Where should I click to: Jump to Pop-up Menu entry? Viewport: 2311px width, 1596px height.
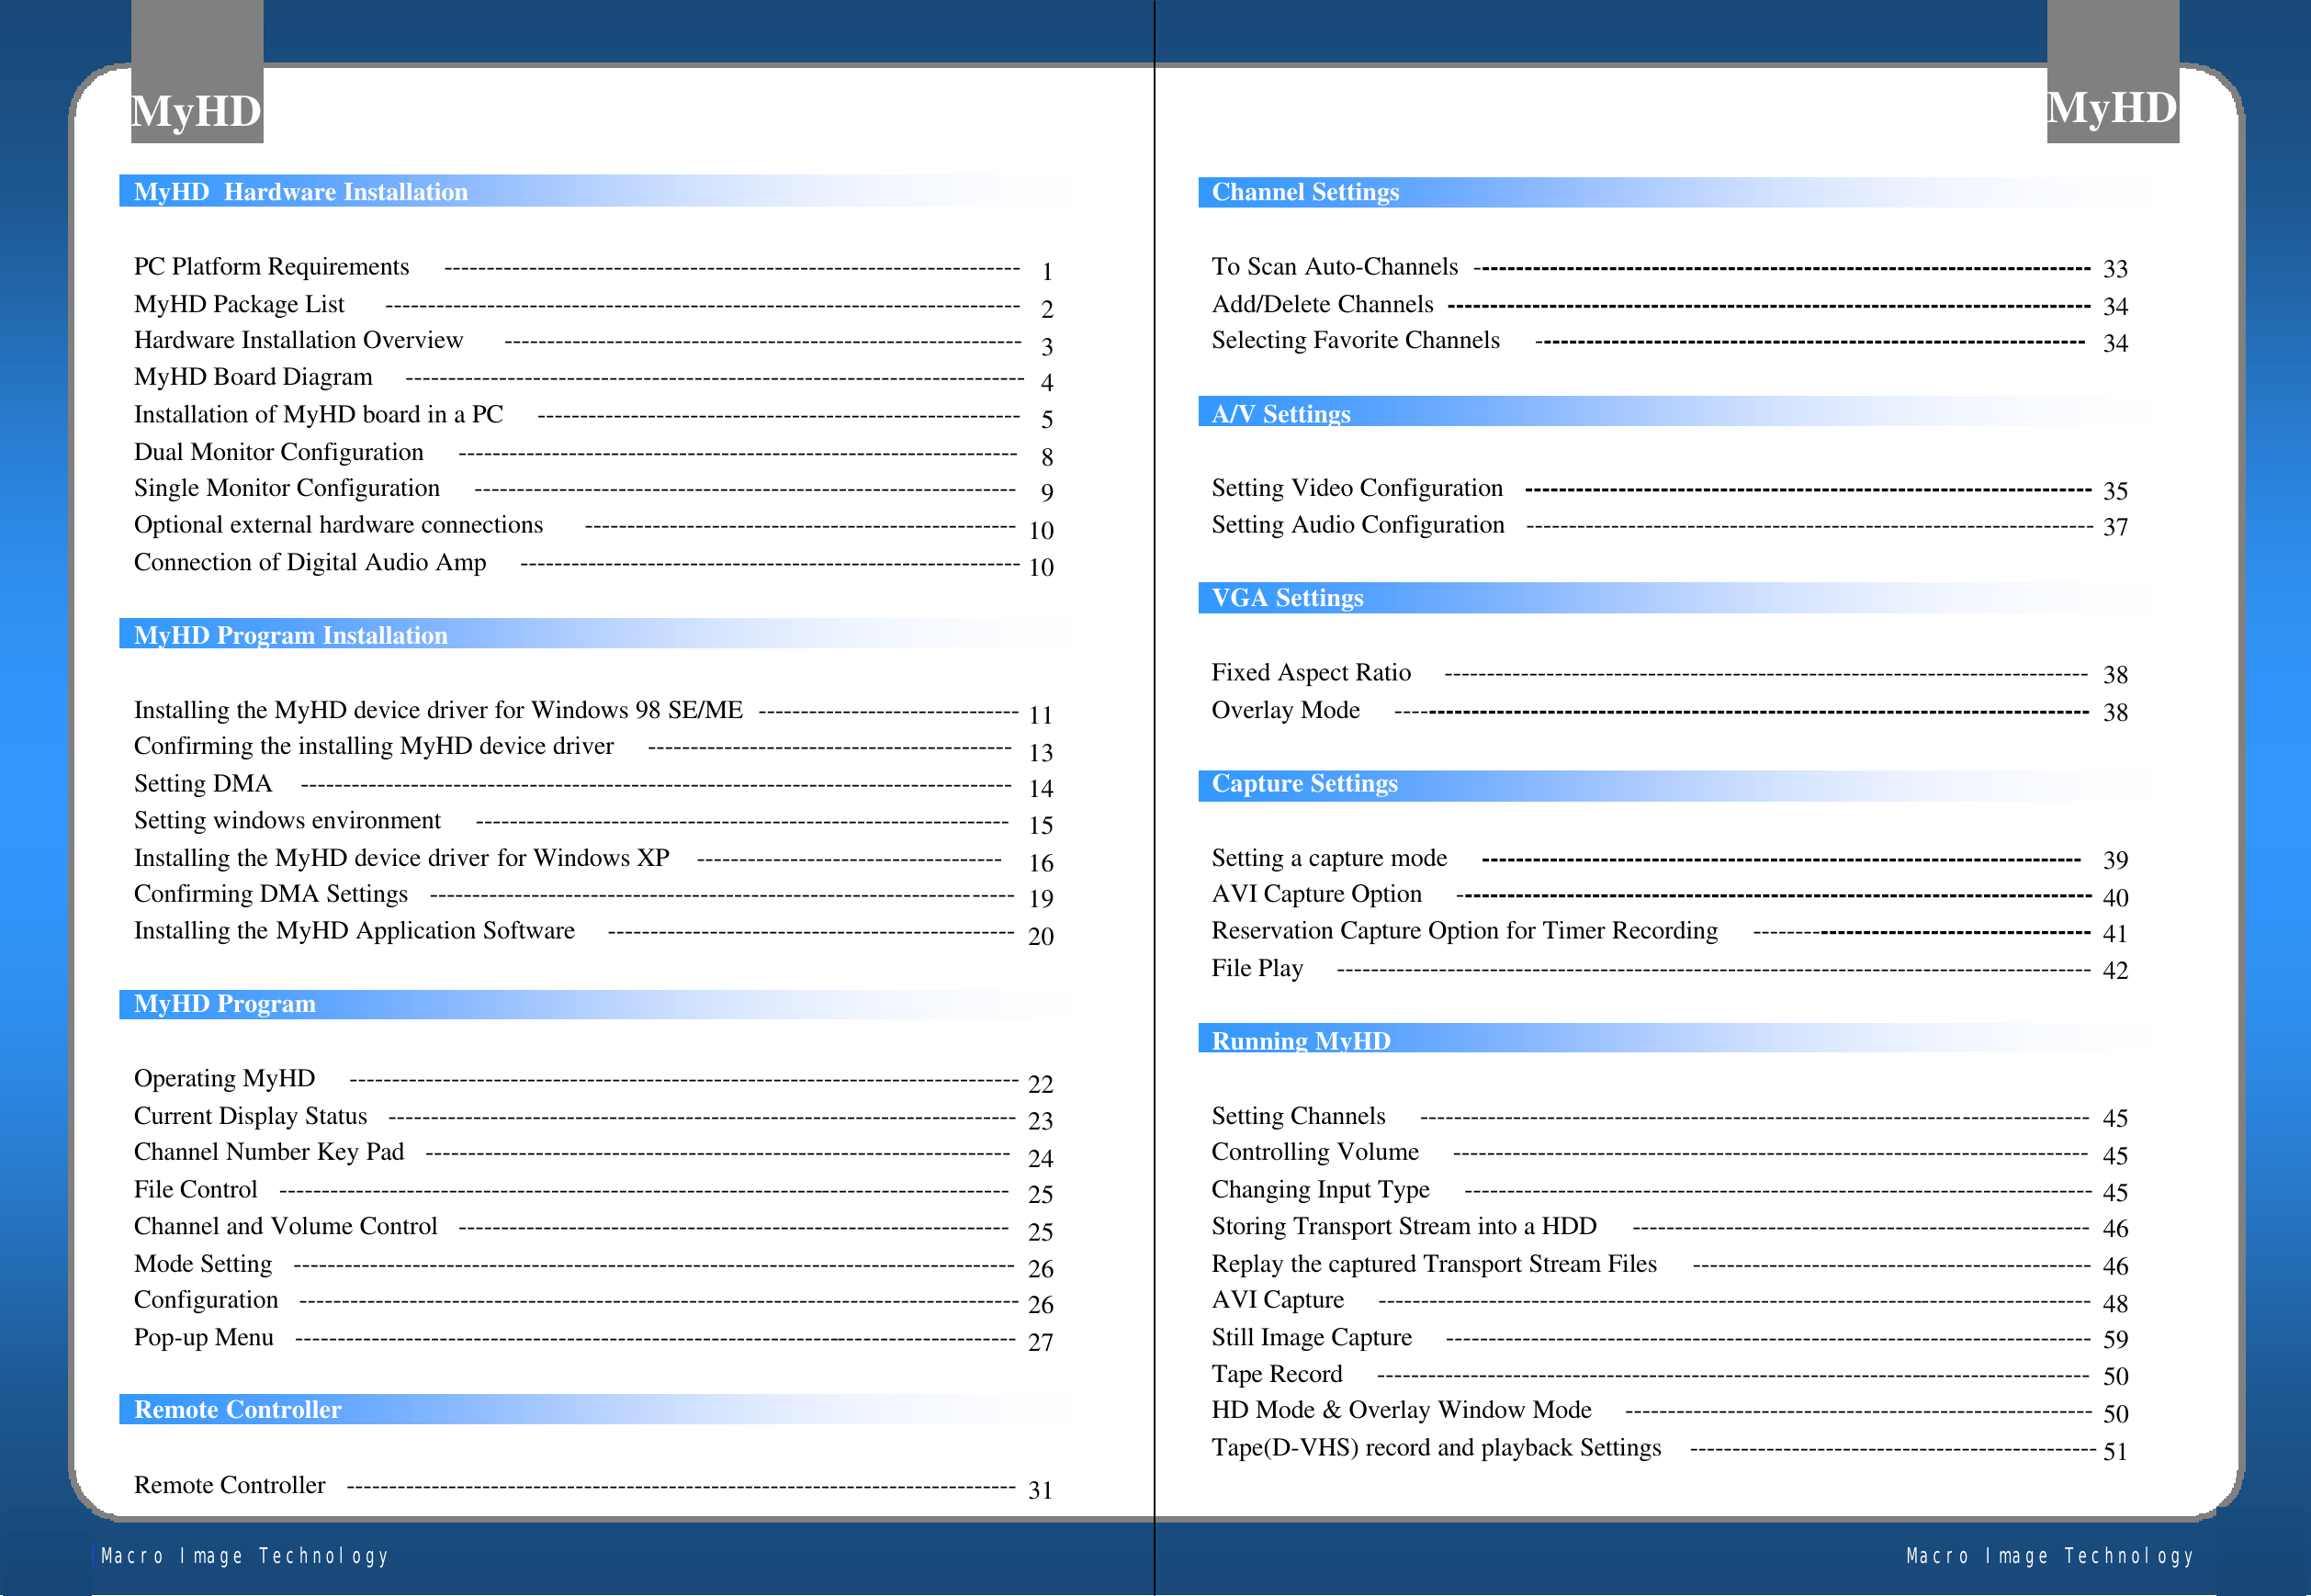(203, 1338)
